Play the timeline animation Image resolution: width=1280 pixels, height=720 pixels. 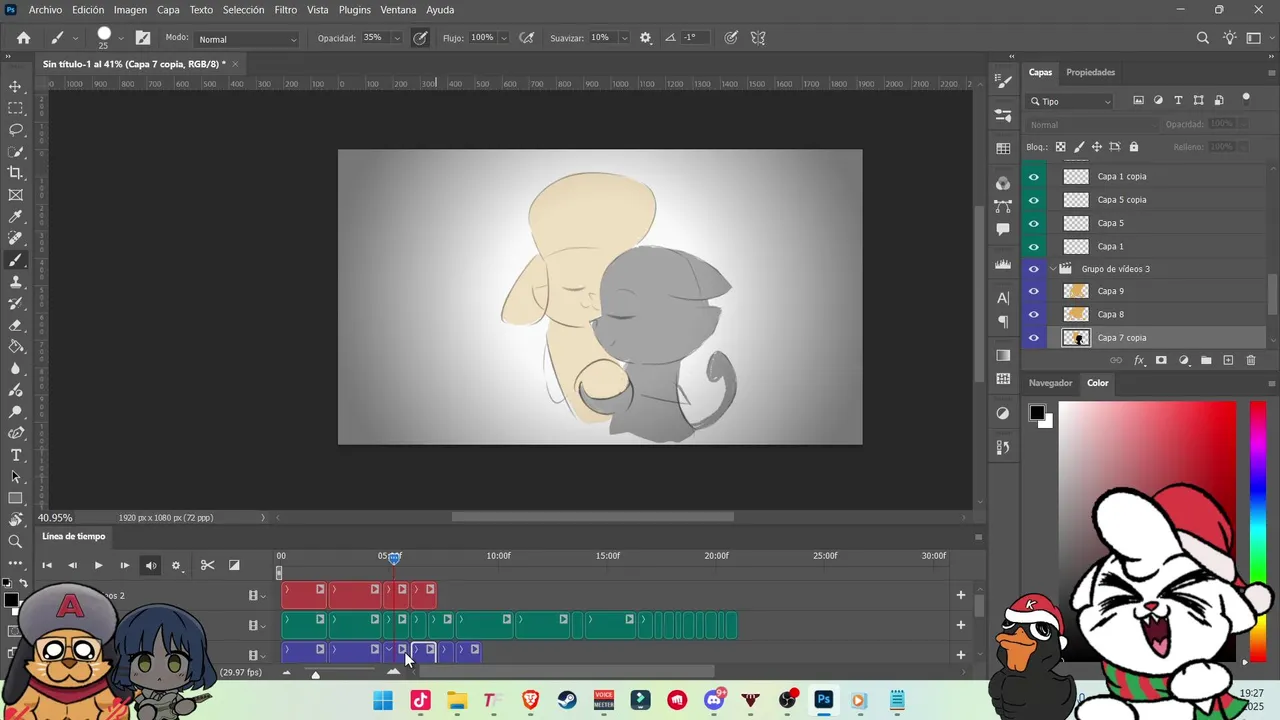coord(98,565)
